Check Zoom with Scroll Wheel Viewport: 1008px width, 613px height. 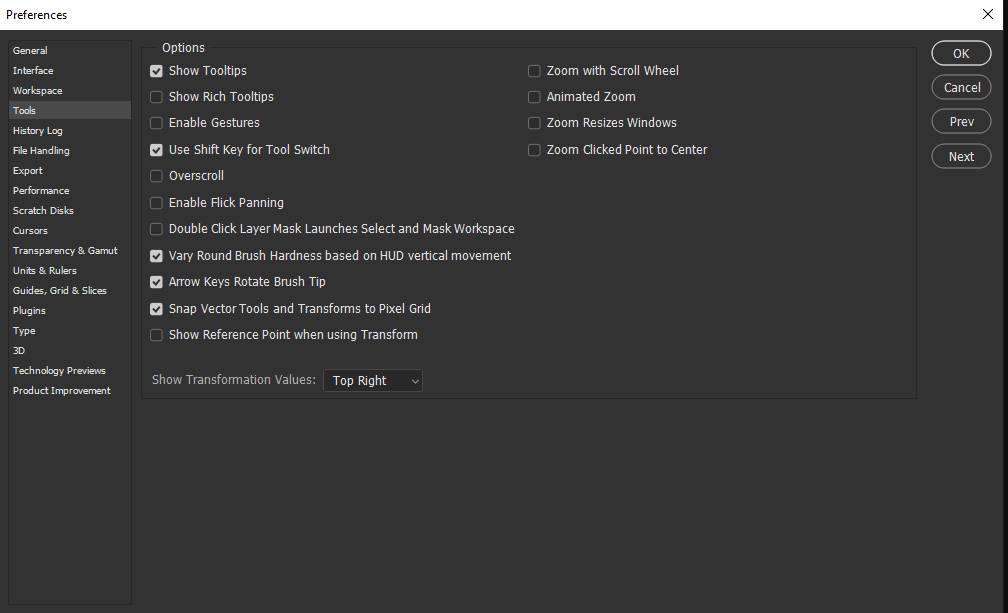click(x=534, y=70)
